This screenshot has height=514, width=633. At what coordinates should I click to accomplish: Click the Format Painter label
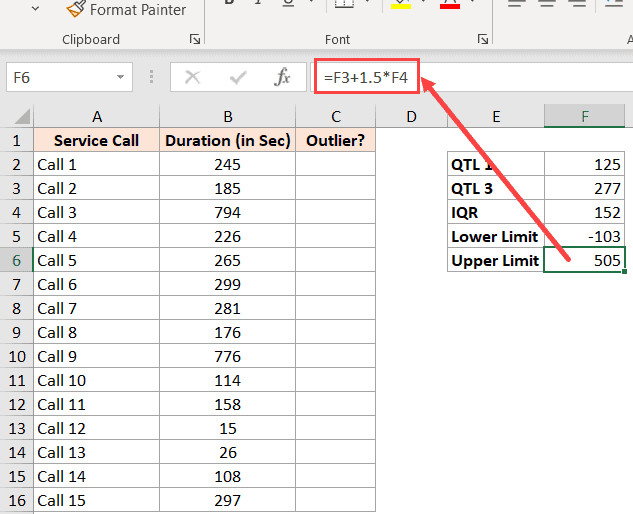click(138, 10)
